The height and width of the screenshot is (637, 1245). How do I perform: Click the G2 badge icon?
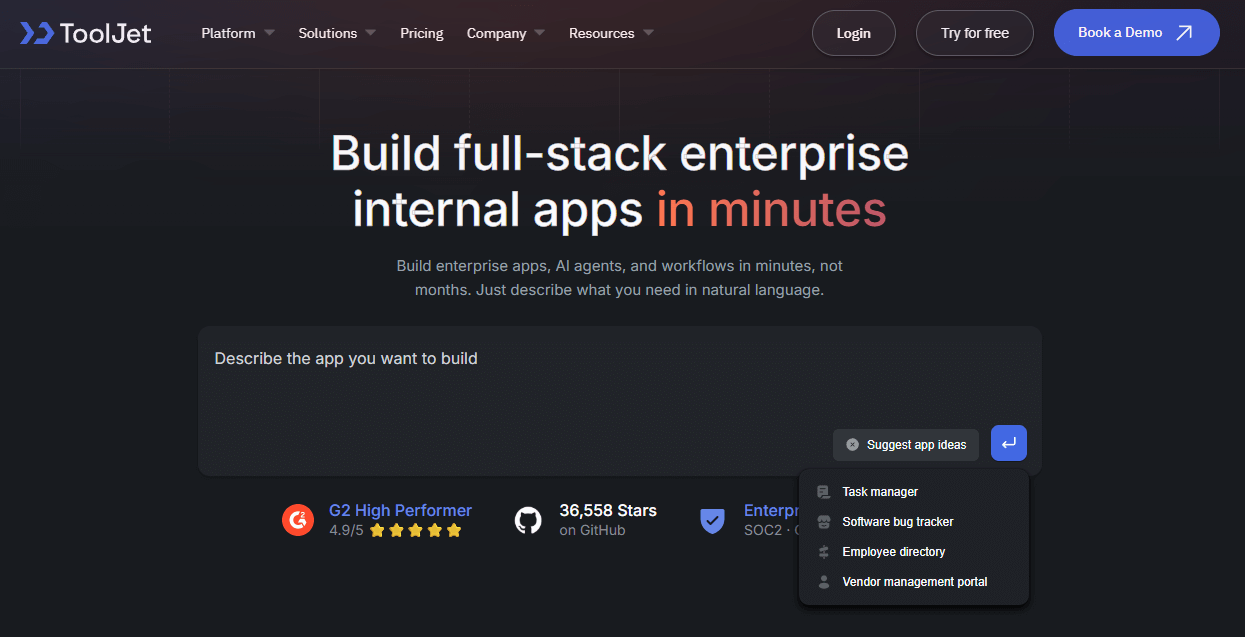pyautogui.click(x=298, y=520)
